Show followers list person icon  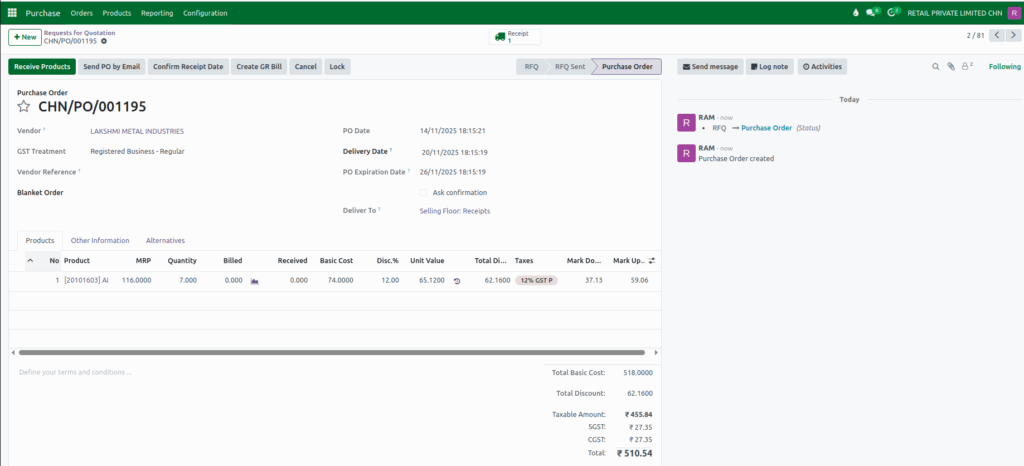(x=967, y=67)
